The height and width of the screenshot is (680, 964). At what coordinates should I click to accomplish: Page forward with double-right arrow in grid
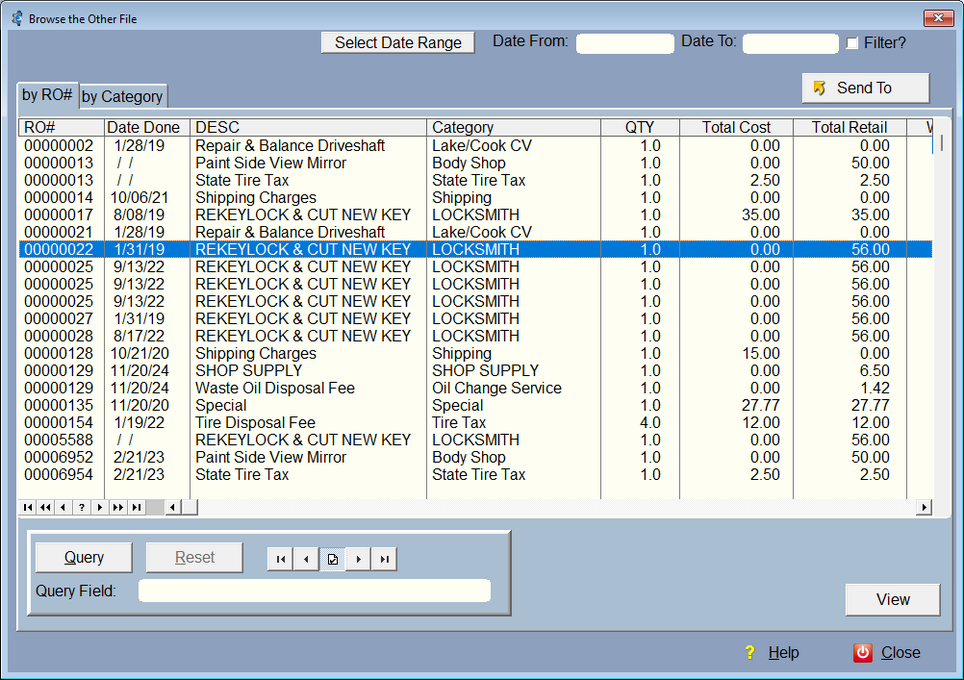tap(118, 507)
